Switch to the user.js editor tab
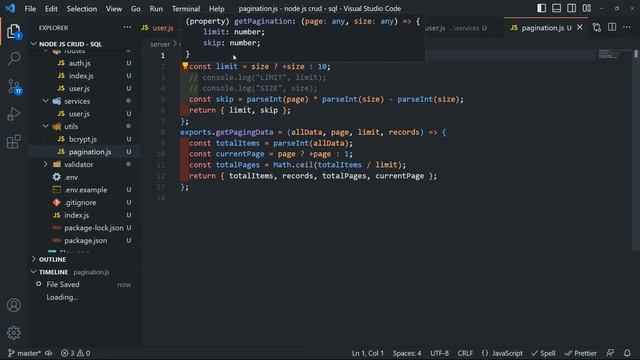 (x=159, y=28)
